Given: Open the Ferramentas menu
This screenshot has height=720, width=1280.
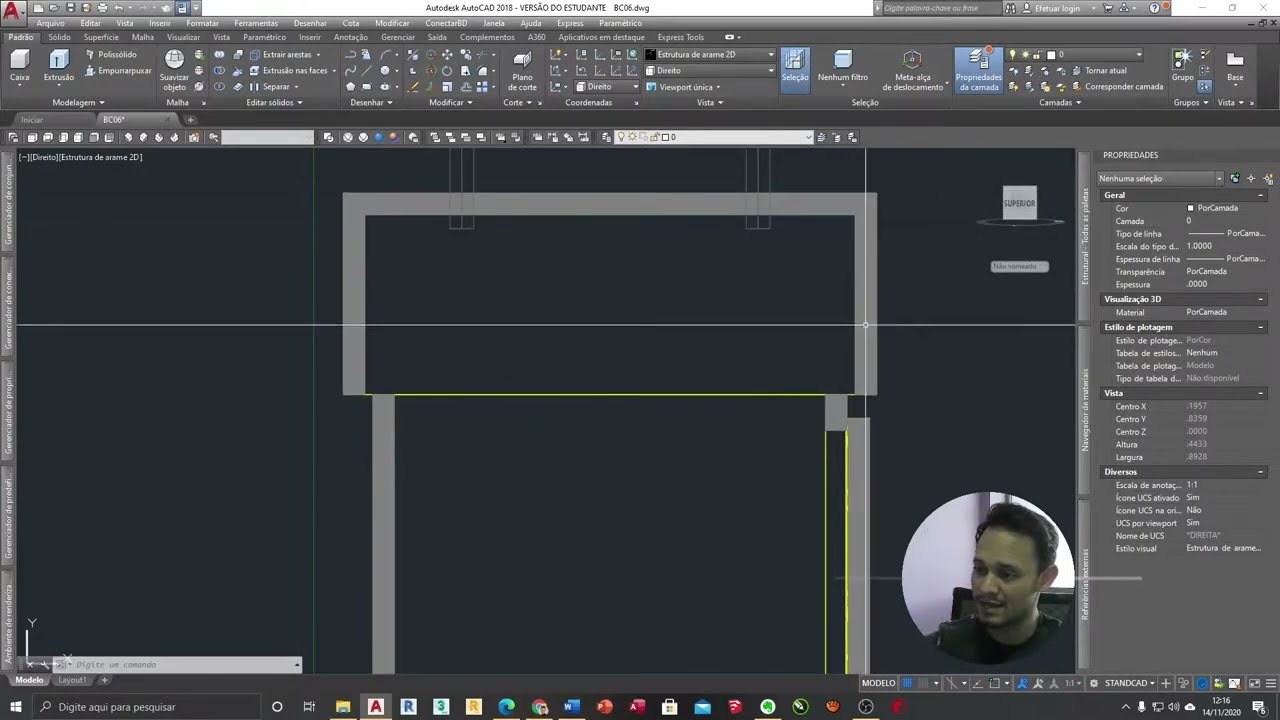Looking at the screenshot, I should [x=256, y=23].
